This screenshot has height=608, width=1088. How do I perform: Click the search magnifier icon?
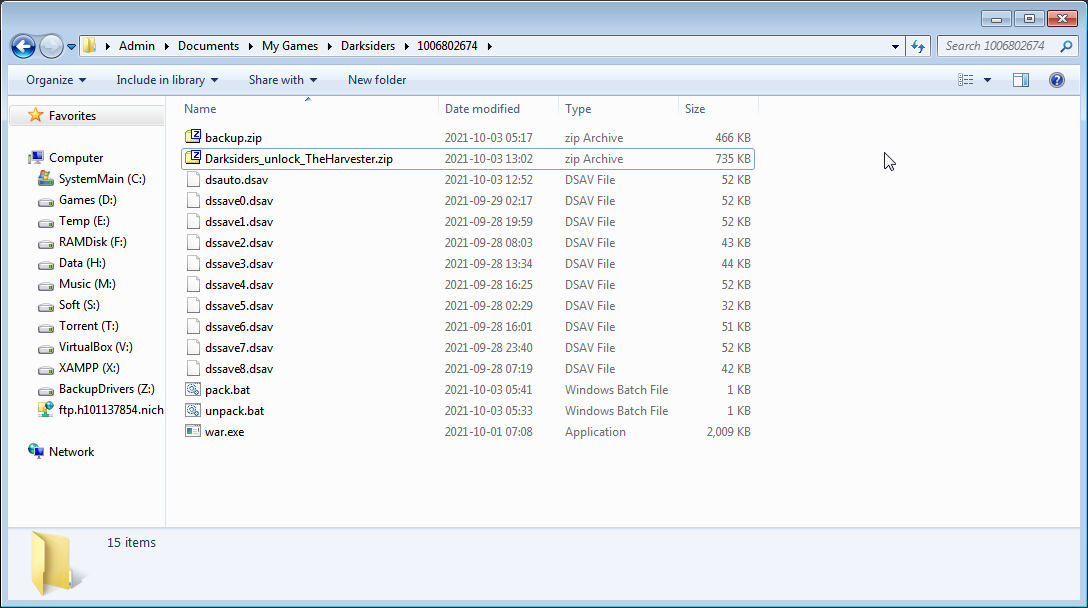pos(1066,46)
